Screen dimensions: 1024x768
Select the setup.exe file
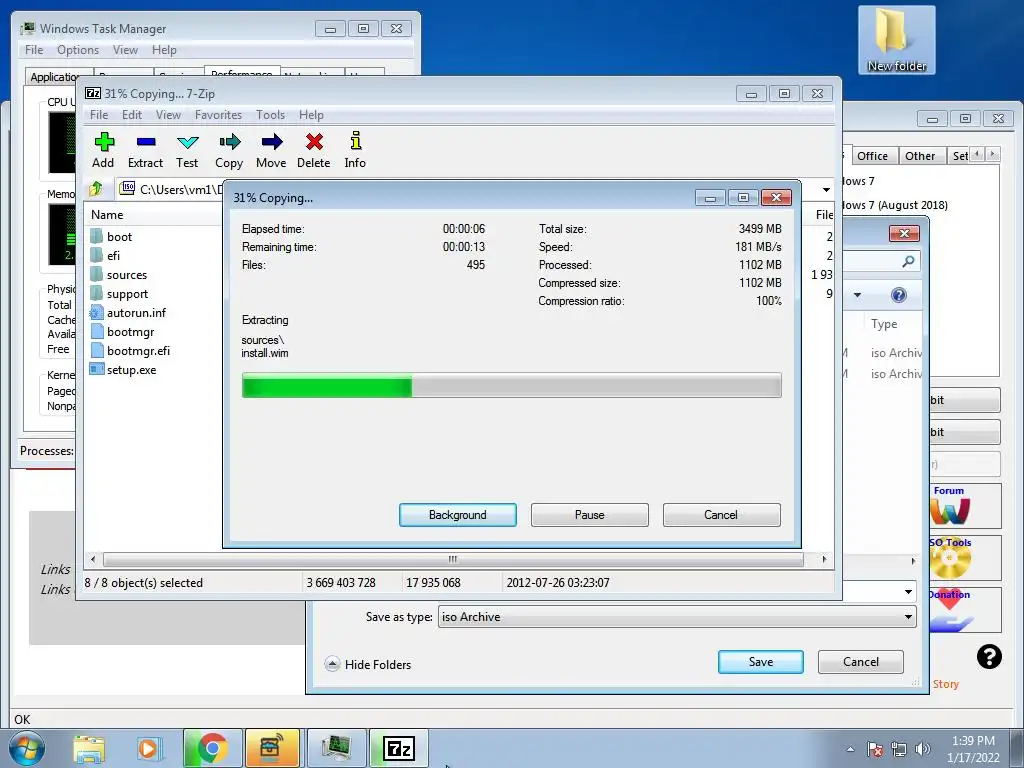coord(131,370)
